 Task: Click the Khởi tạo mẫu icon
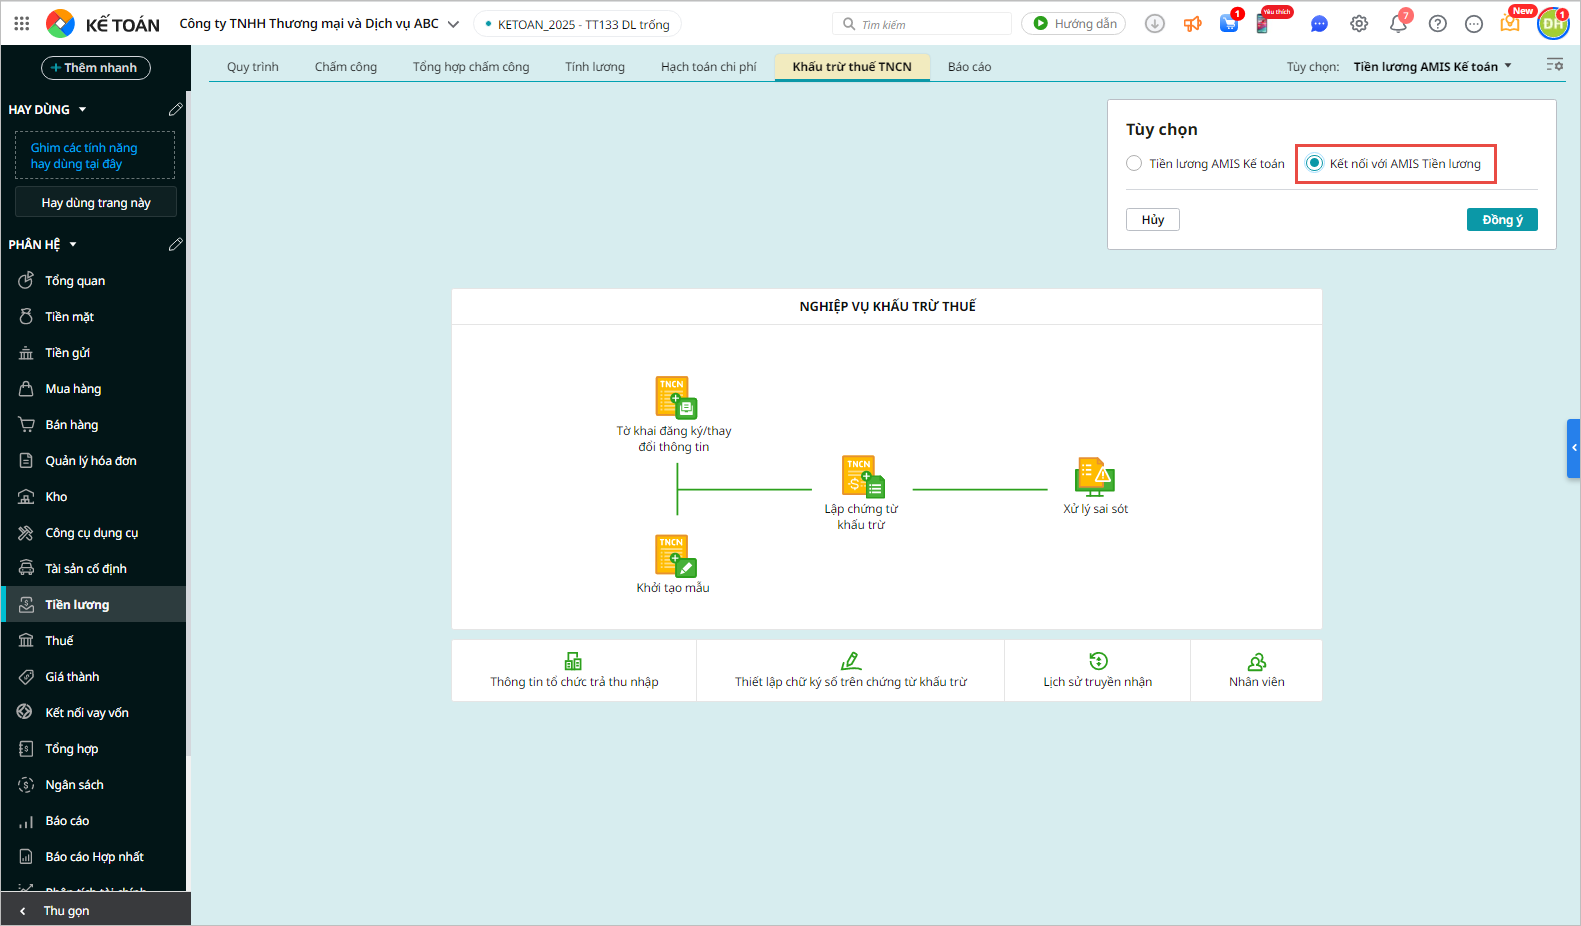click(675, 556)
